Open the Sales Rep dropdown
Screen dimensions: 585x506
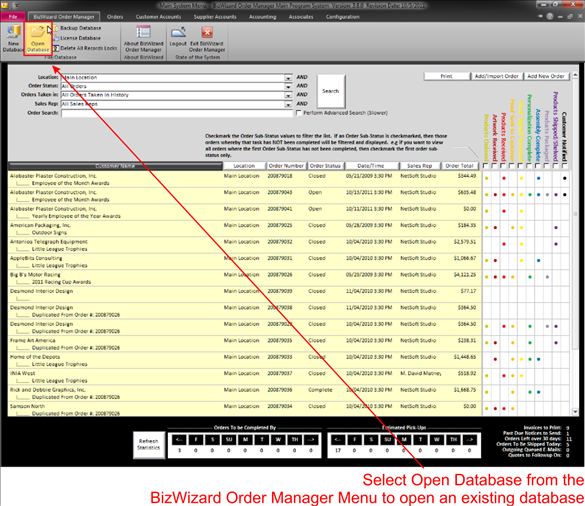point(288,104)
